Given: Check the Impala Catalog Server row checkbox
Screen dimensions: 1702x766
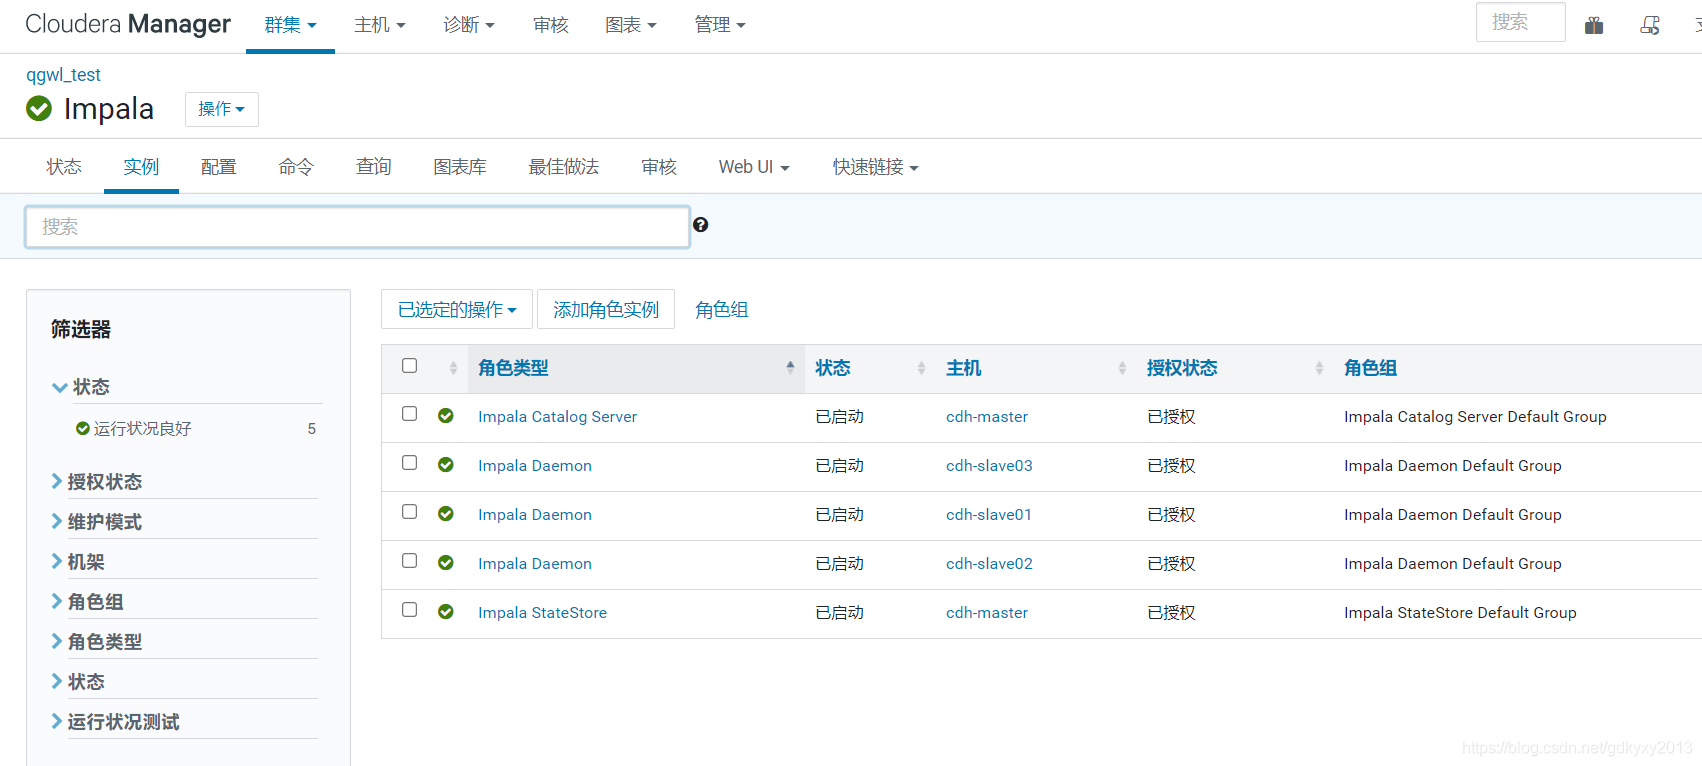Looking at the screenshot, I should tap(409, 413).
